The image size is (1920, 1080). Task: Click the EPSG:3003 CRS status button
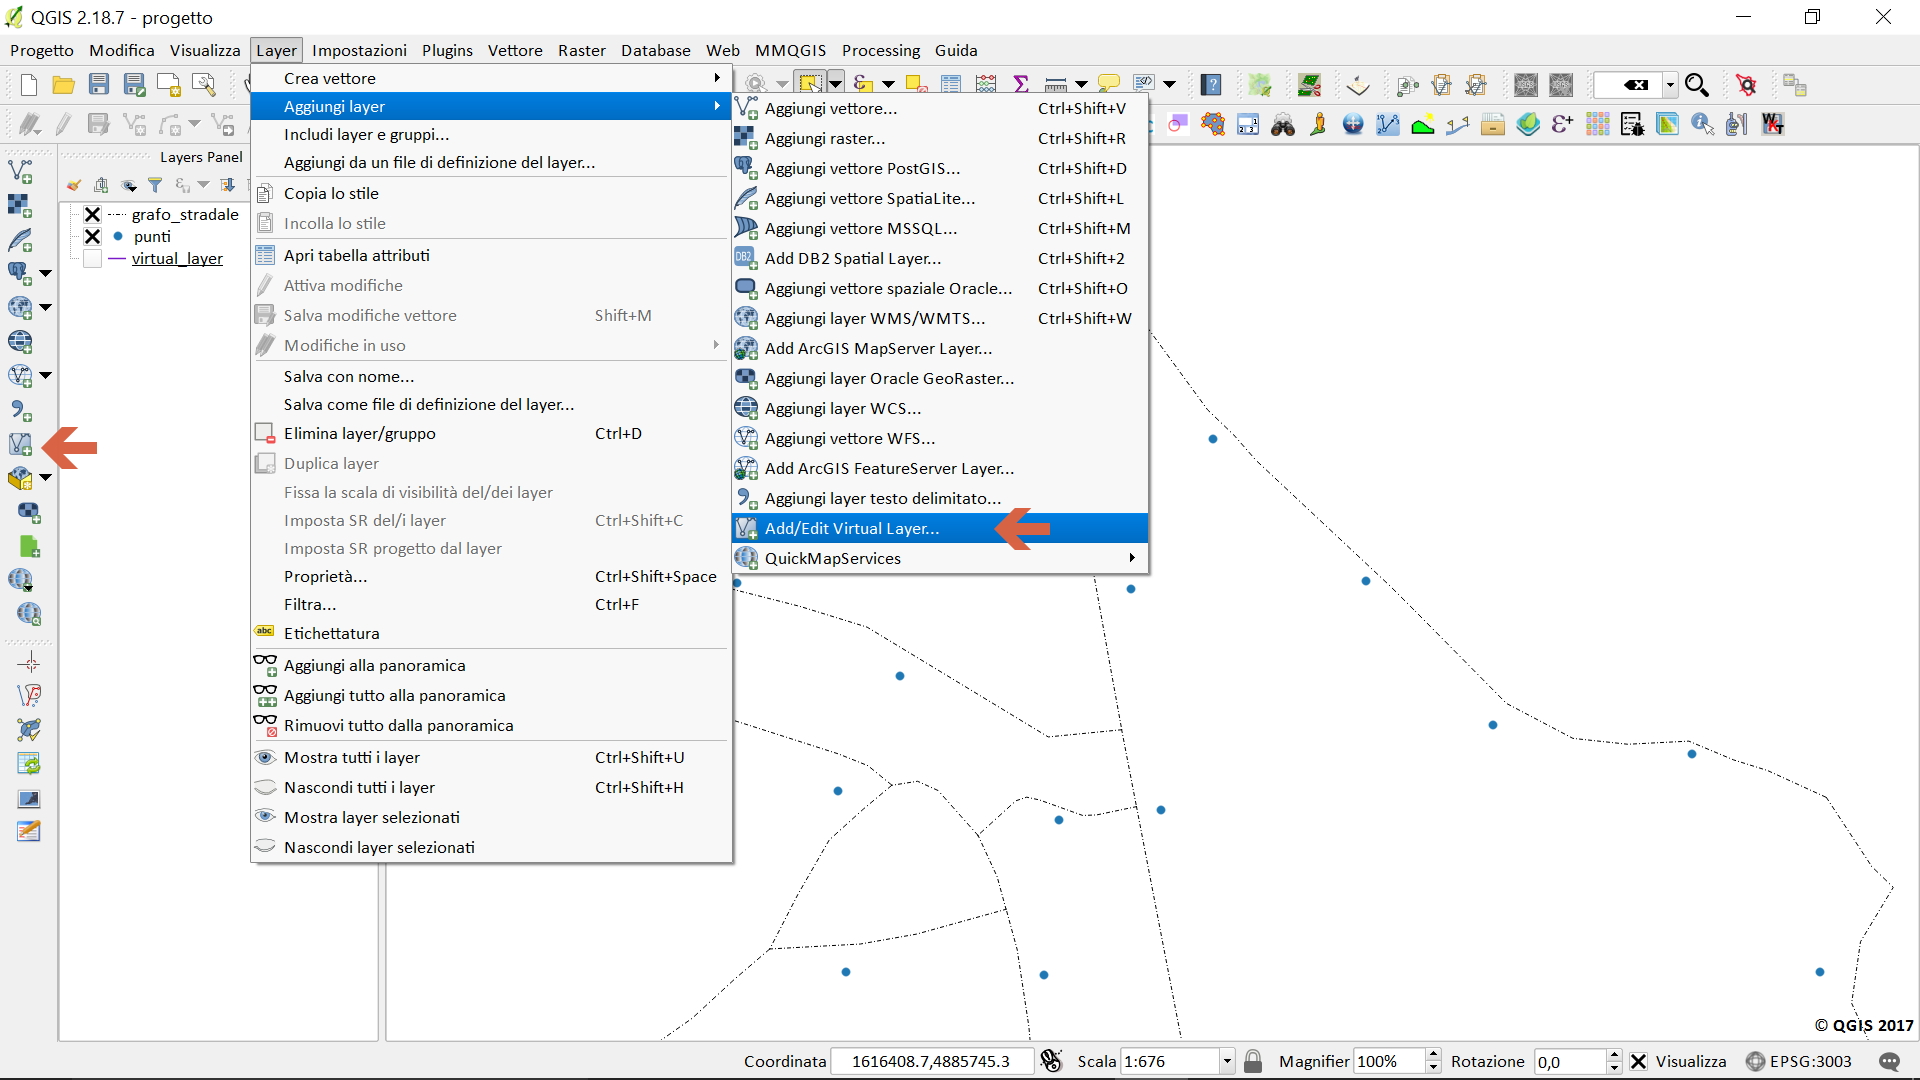point(1799,1062)
